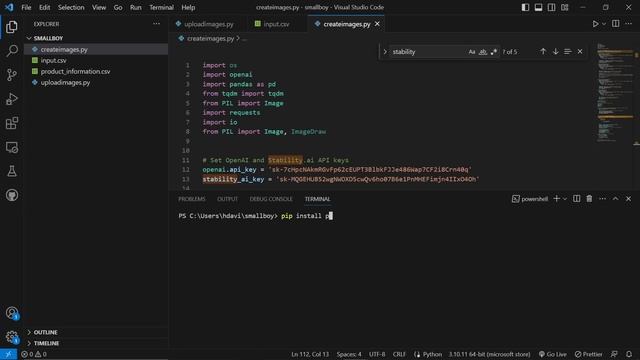
Task: Click the Prettier status bar item
Action: (588, 354)
